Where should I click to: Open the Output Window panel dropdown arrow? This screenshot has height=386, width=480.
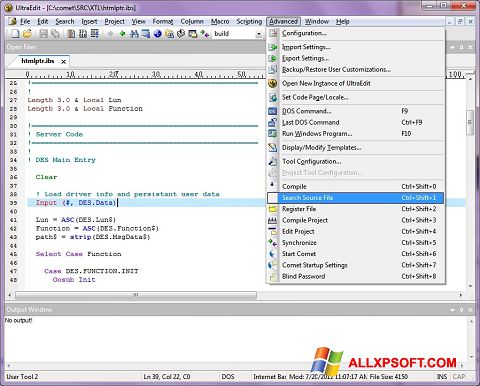click(452, 310)
